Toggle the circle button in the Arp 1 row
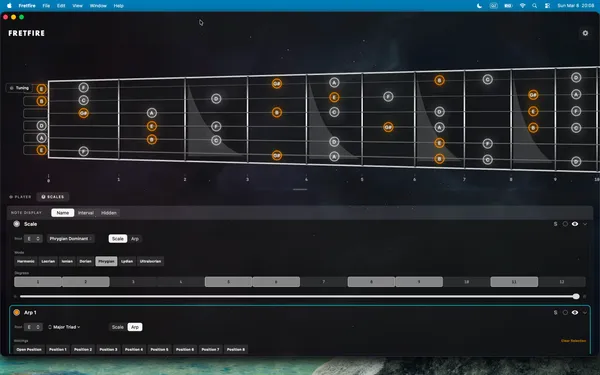The image size is (600, 375). [x=565, y=313]
